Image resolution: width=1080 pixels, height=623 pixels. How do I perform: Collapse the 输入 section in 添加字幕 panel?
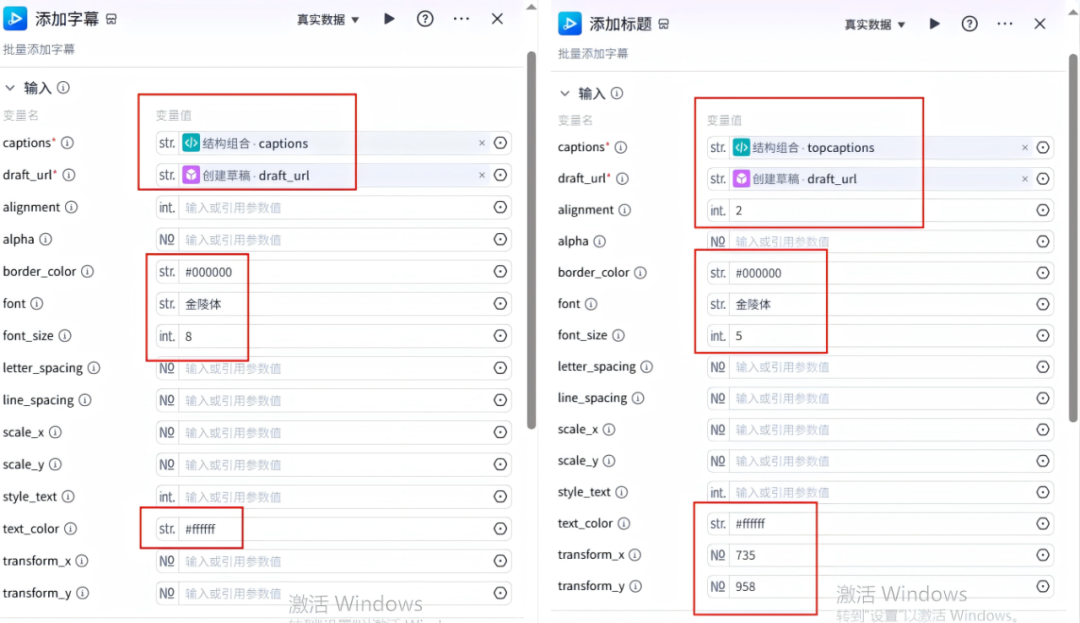(10, 87)
